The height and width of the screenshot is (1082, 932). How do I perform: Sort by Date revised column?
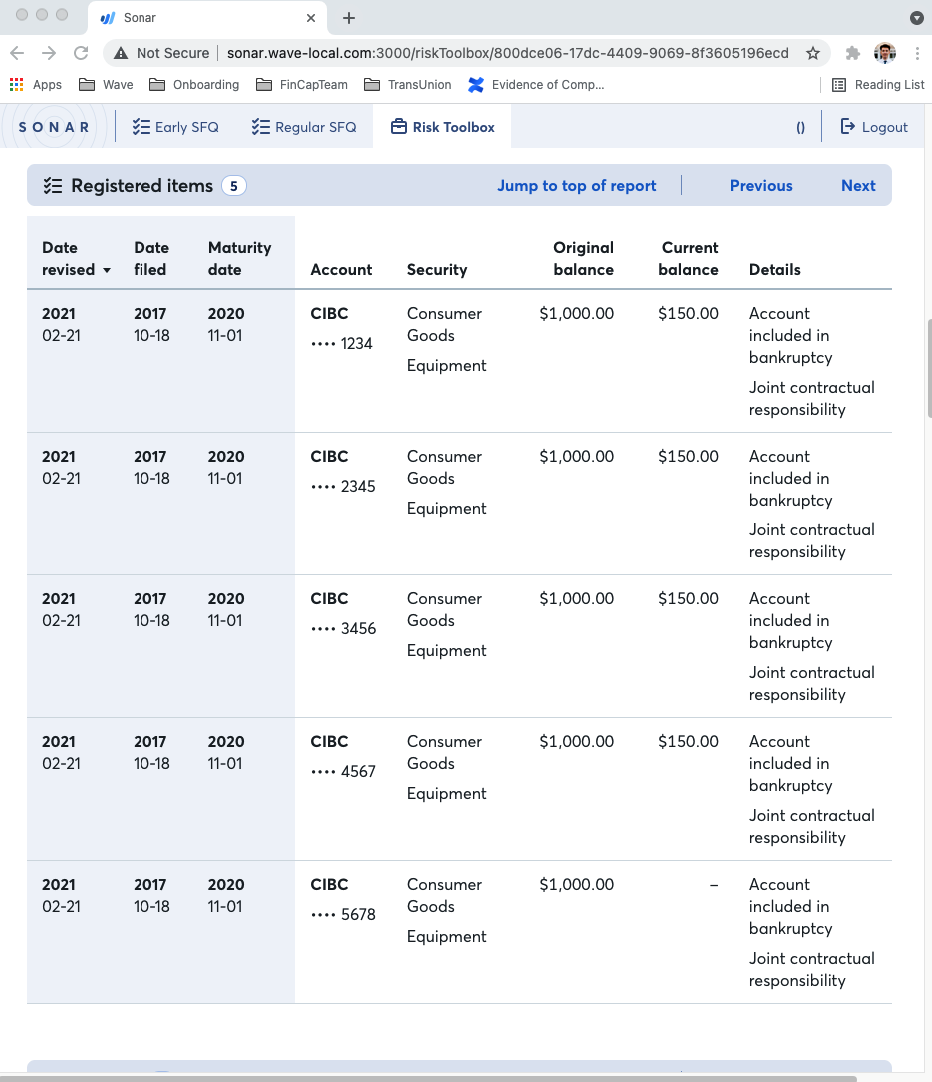pos(76,259)
